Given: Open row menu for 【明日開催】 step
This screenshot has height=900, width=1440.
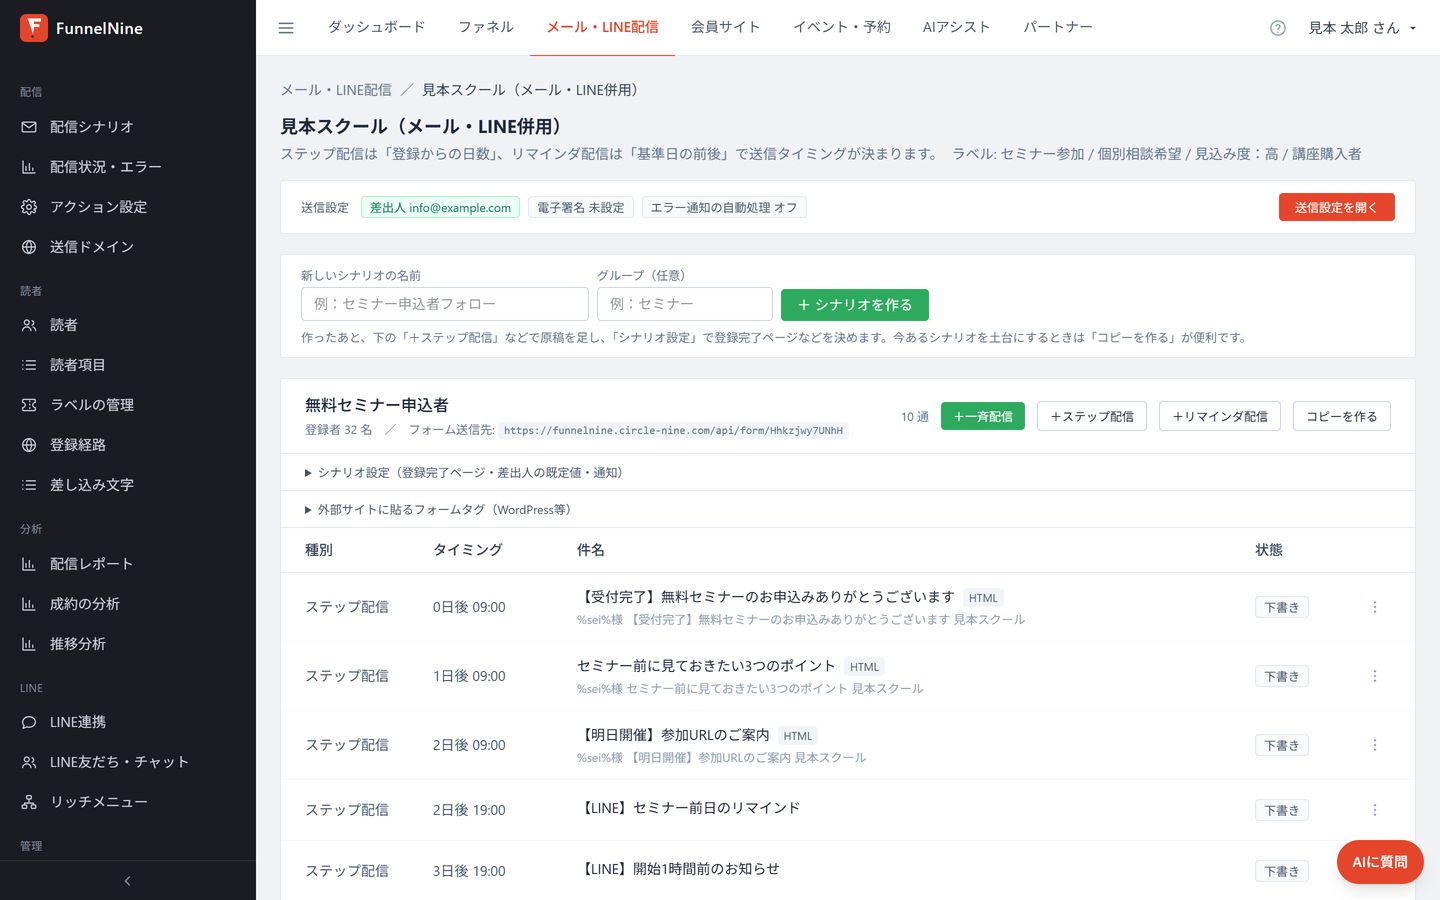Looking at the screenshot, I should [x=1375, y=745].
